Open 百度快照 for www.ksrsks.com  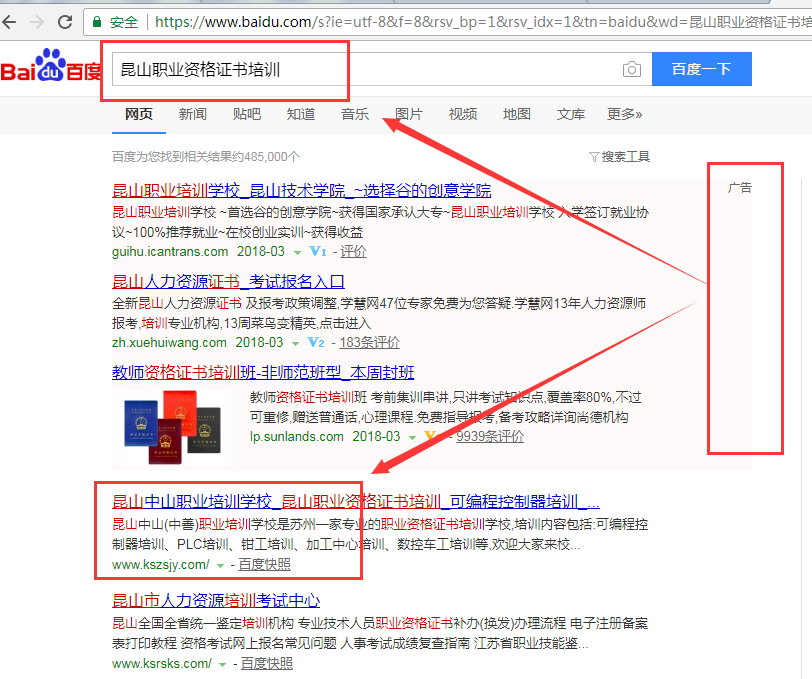pos(267,663)
